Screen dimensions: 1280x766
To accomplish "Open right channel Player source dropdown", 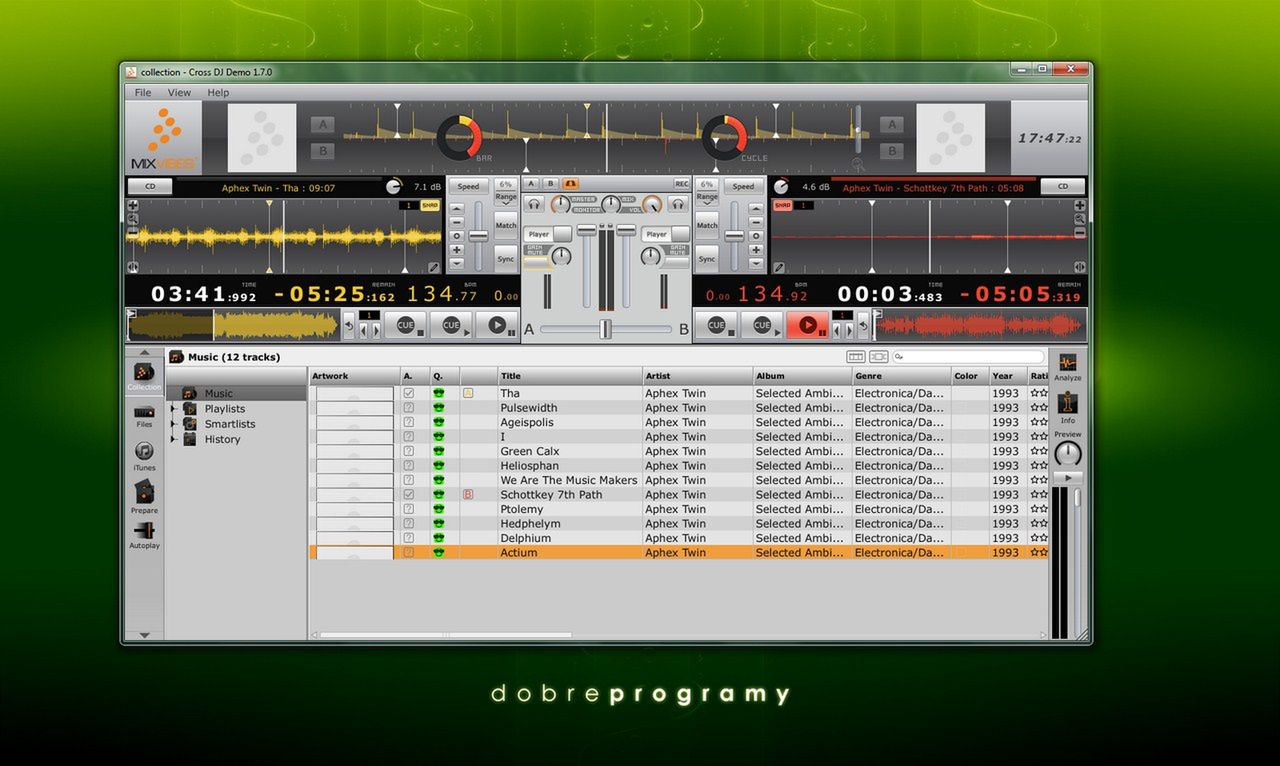I will (x=665, y=234).
